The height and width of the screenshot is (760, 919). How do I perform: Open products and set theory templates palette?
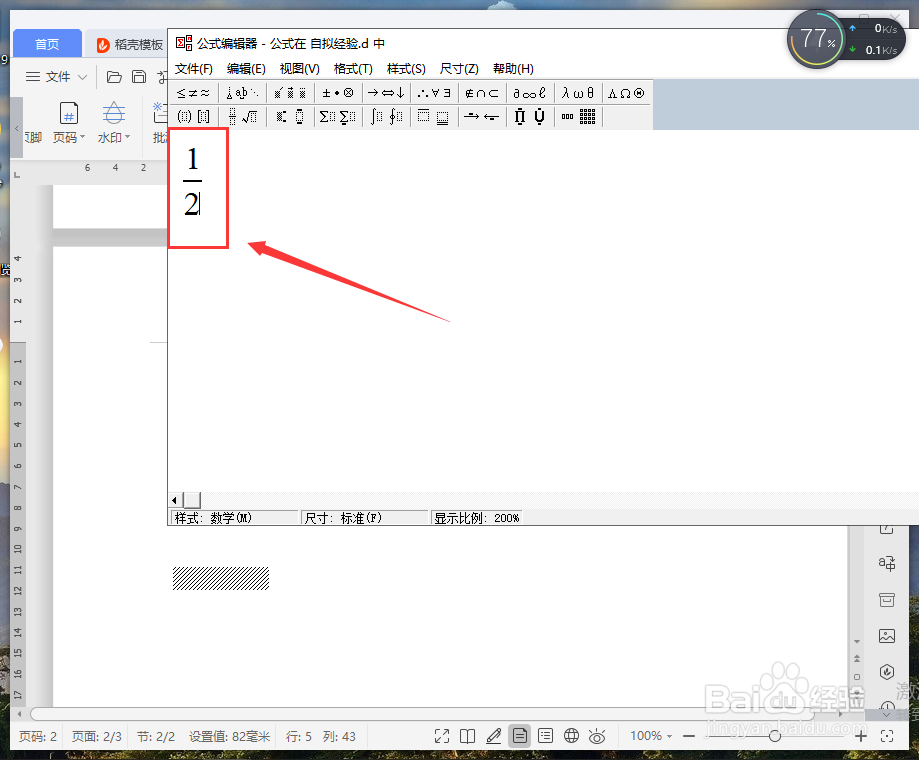[x=530, y=117]
